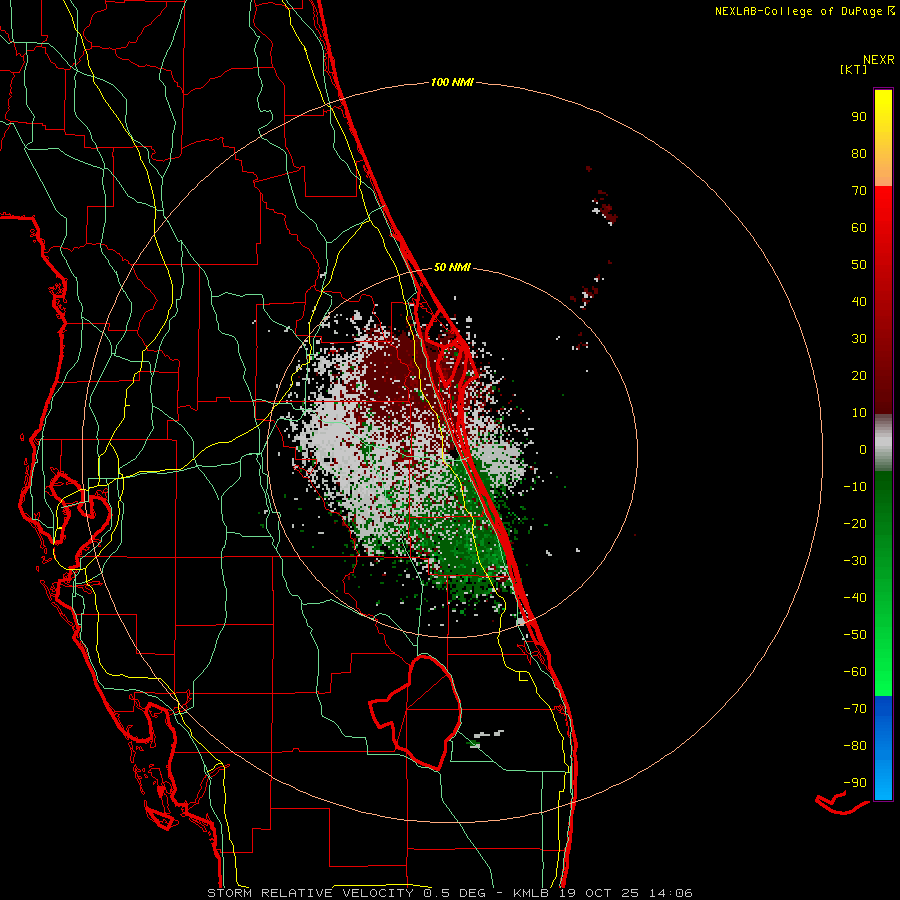Click the 30 value on velocity scale
The width and height of the screenshot is (900, 900).
859,339
